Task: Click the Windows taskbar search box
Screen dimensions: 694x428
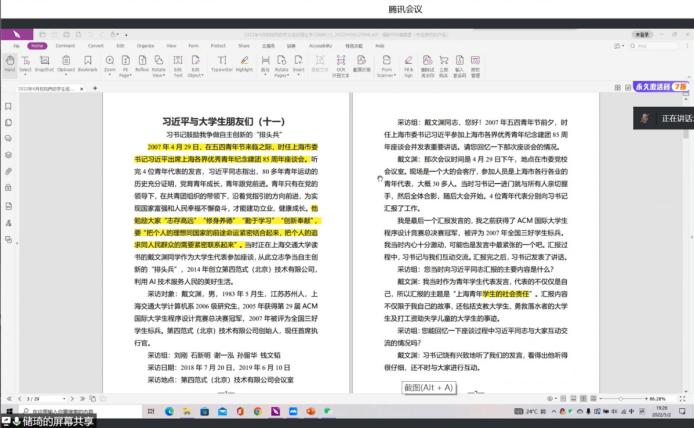Action: point(80,411)
